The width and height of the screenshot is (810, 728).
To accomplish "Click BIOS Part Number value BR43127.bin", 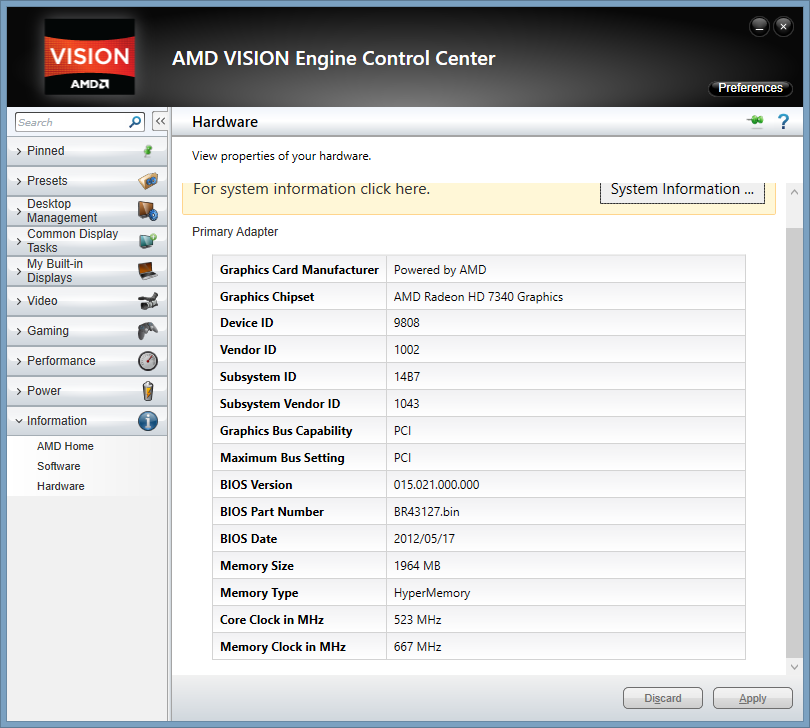I will [x=427, y=512].
